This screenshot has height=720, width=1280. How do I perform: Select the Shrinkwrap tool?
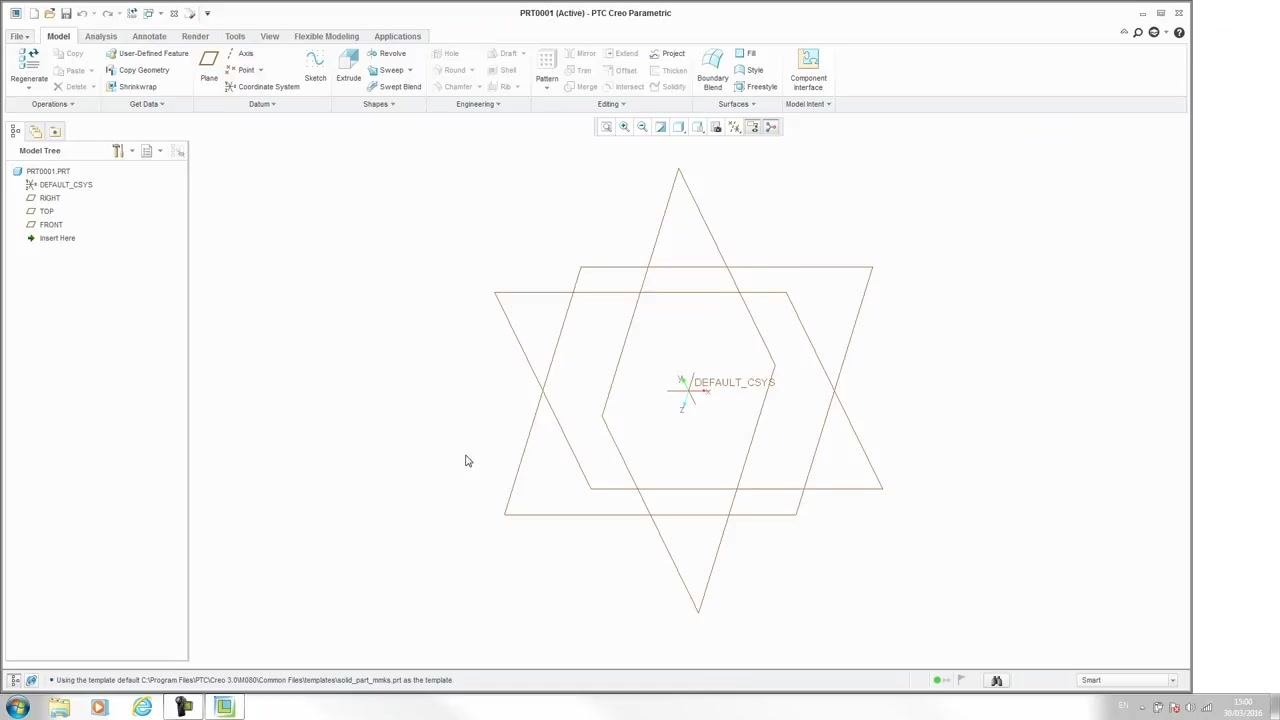coord(131,87)
